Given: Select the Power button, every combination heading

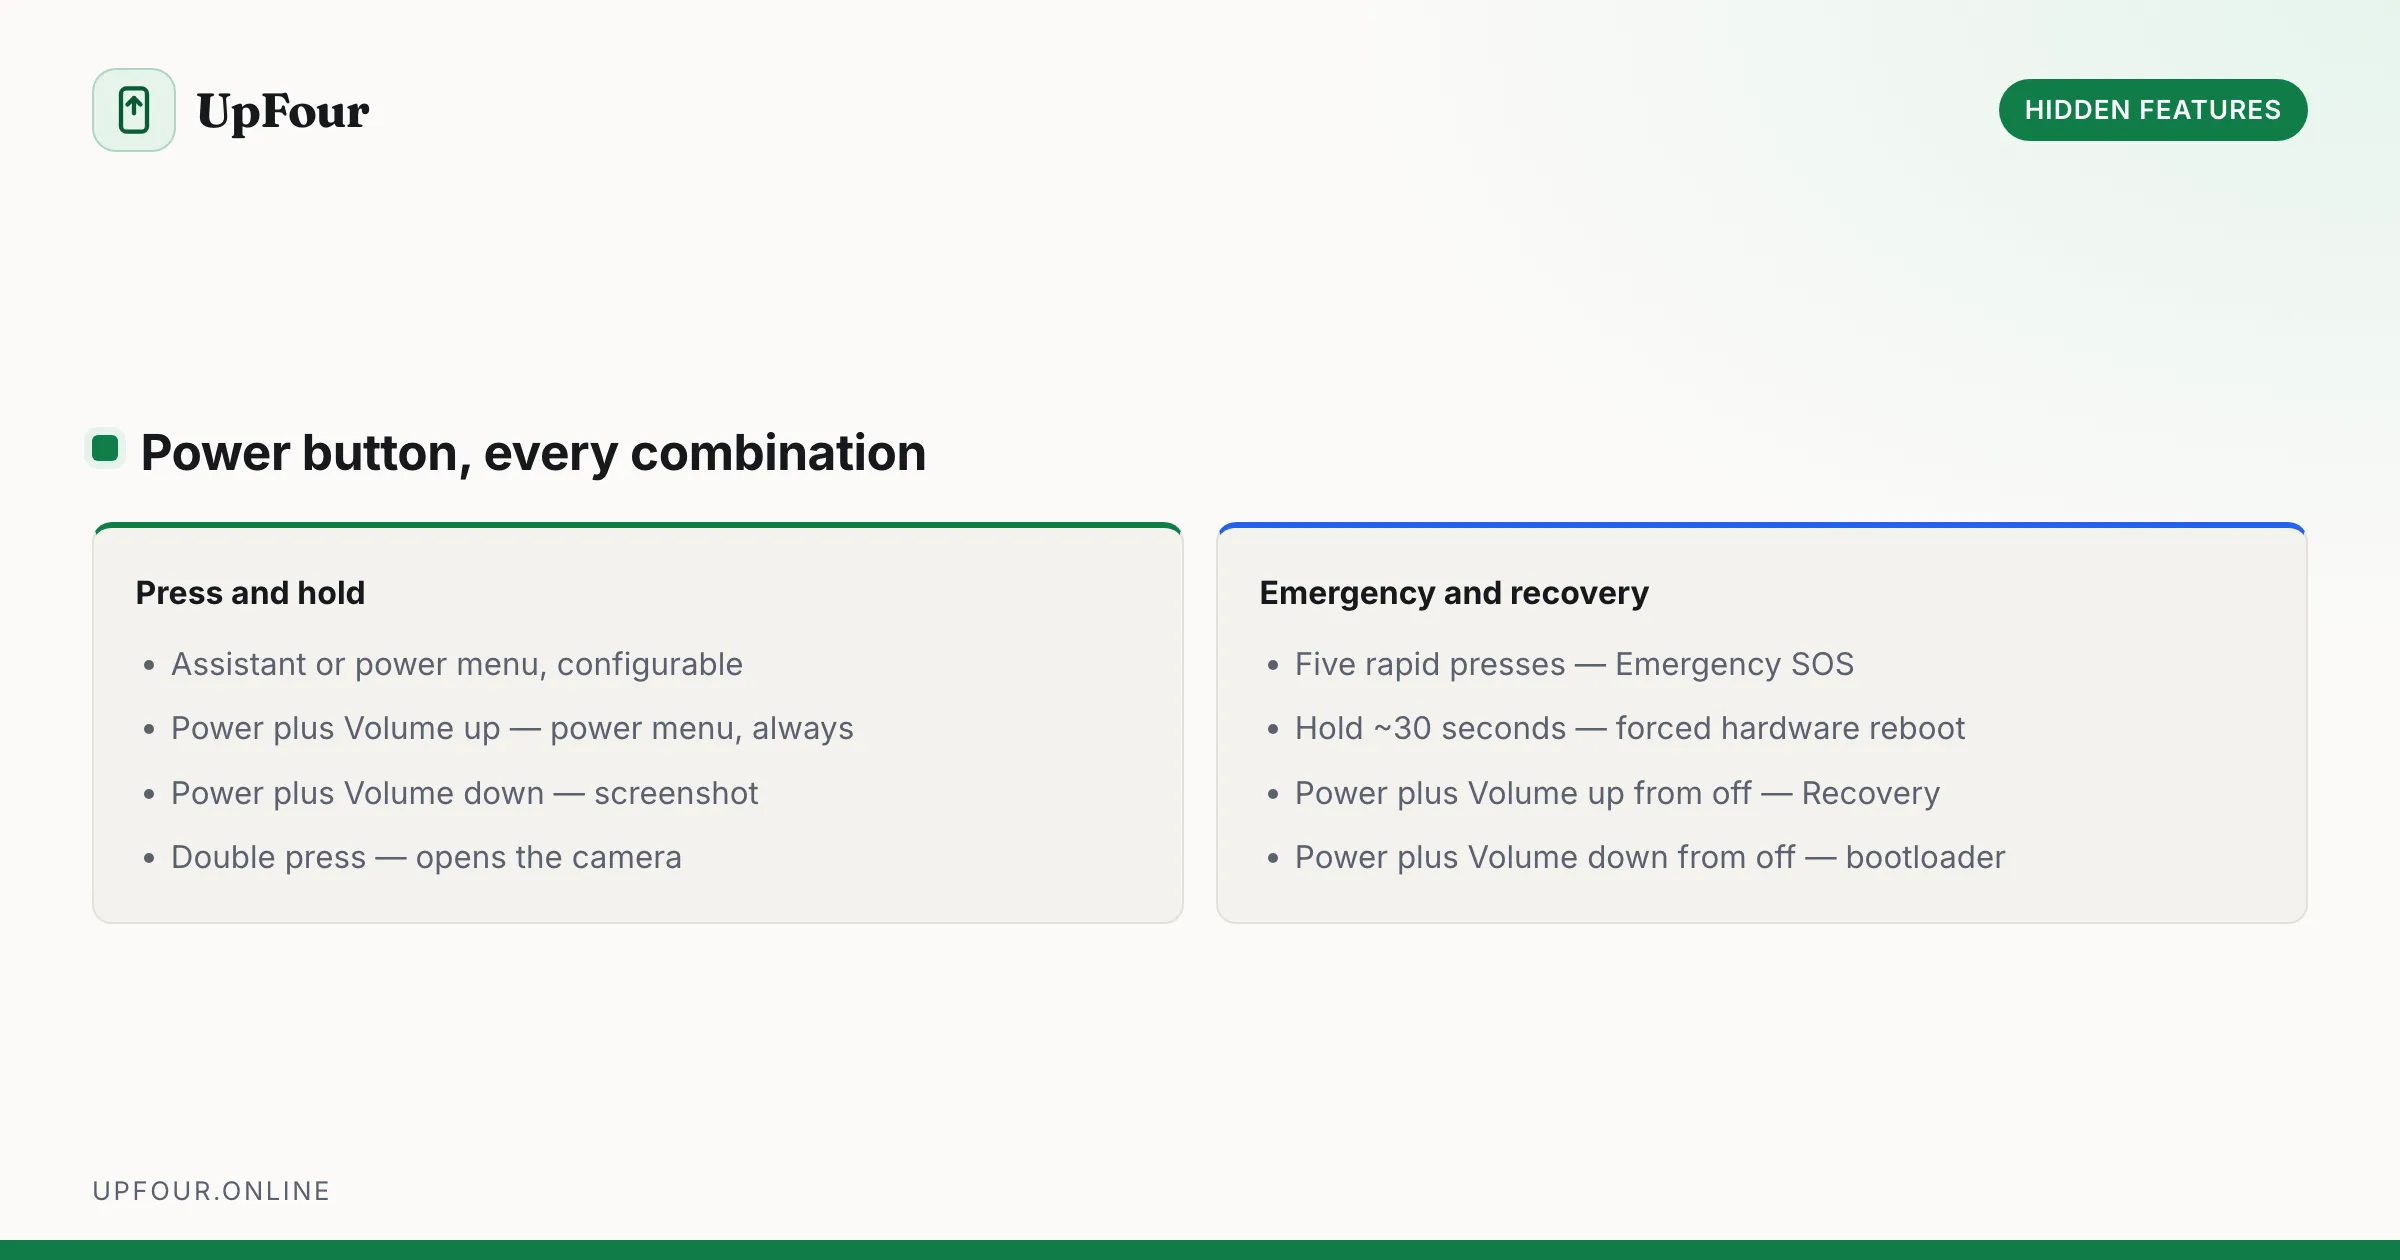Looking at the screenshot, I should [x=533, y=452].
